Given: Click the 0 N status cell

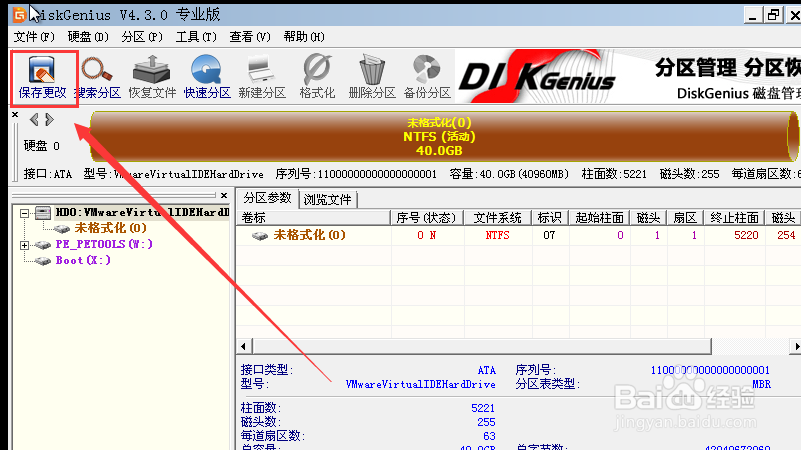Looking at the screenshot, I should 427,235.
